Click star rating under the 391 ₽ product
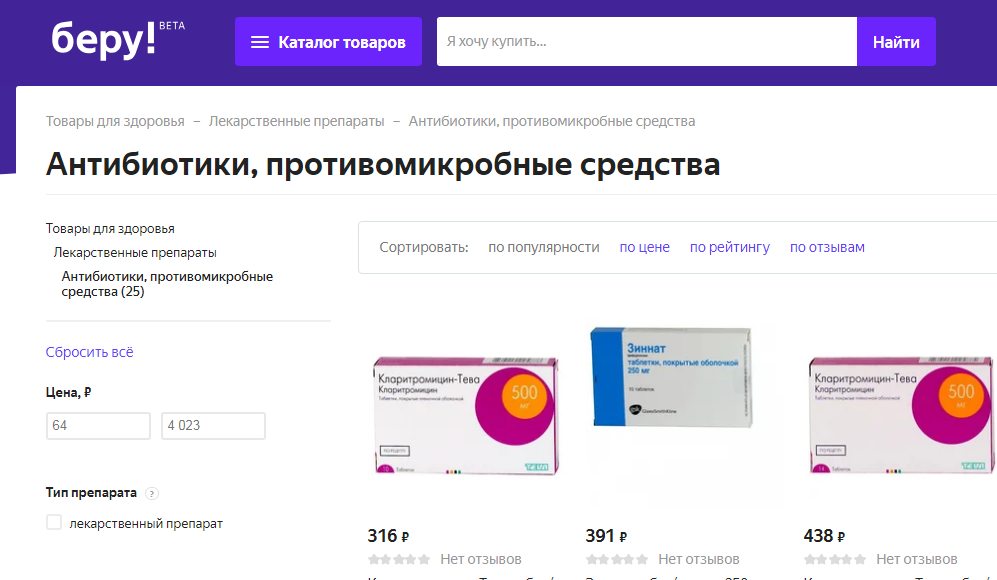997x580 pixels. click(616, 559)
